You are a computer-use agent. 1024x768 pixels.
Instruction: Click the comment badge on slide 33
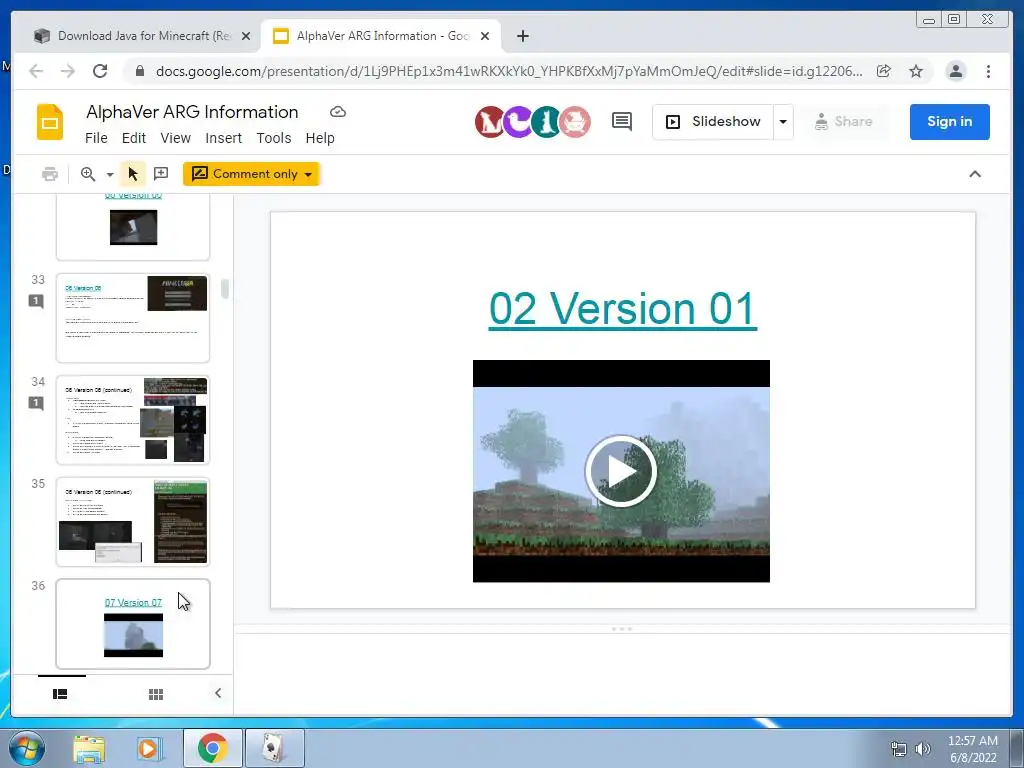click(37, 301)
